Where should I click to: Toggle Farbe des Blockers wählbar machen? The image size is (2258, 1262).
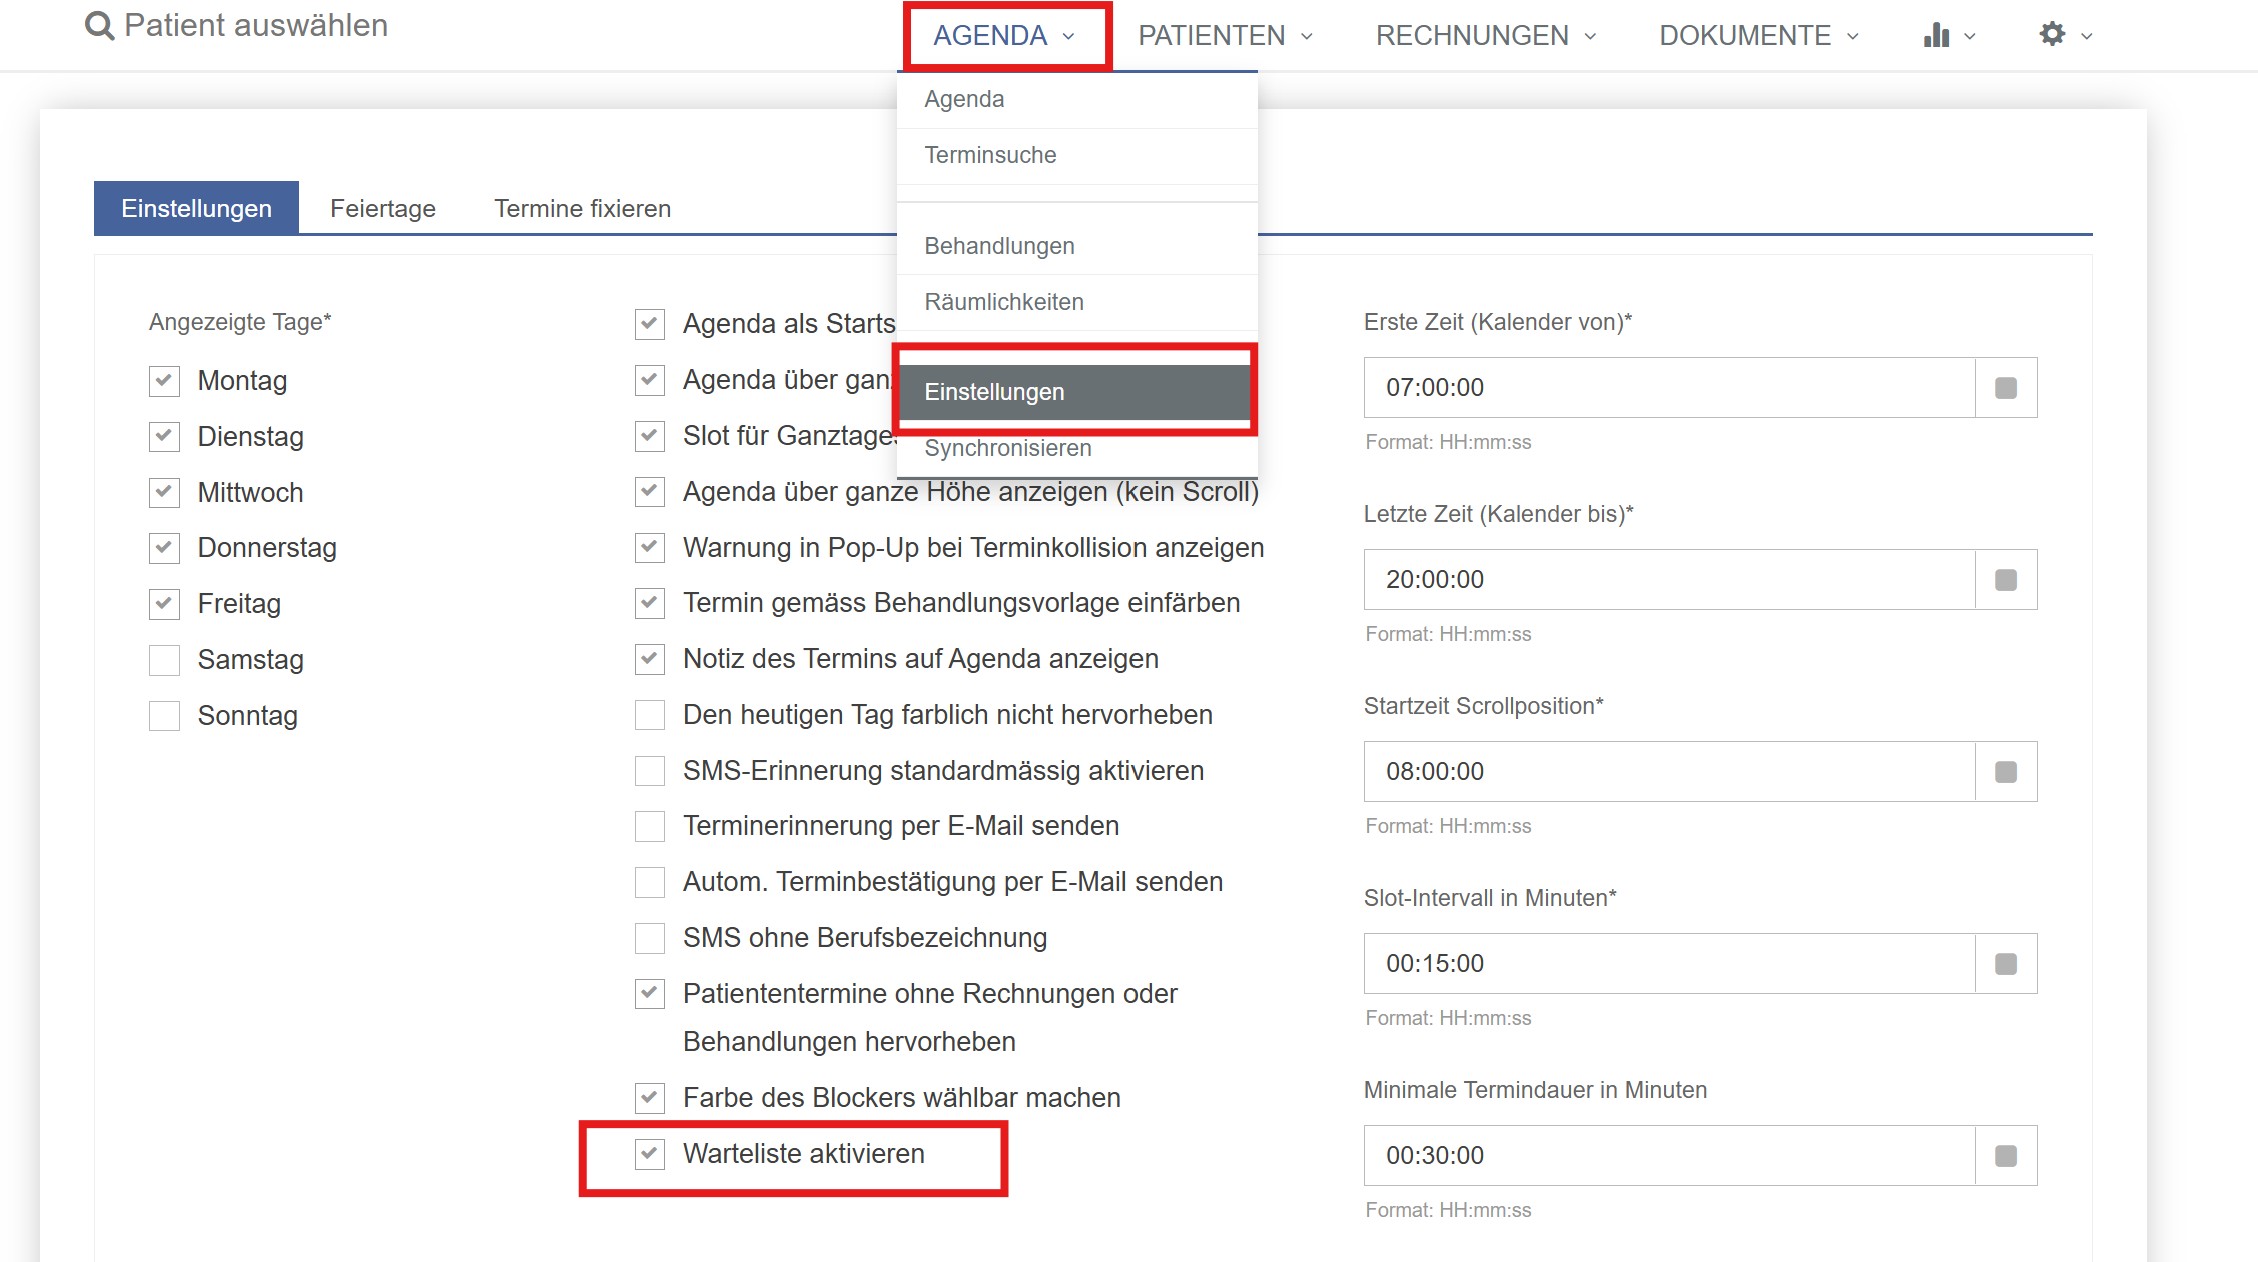point(650,1098)
